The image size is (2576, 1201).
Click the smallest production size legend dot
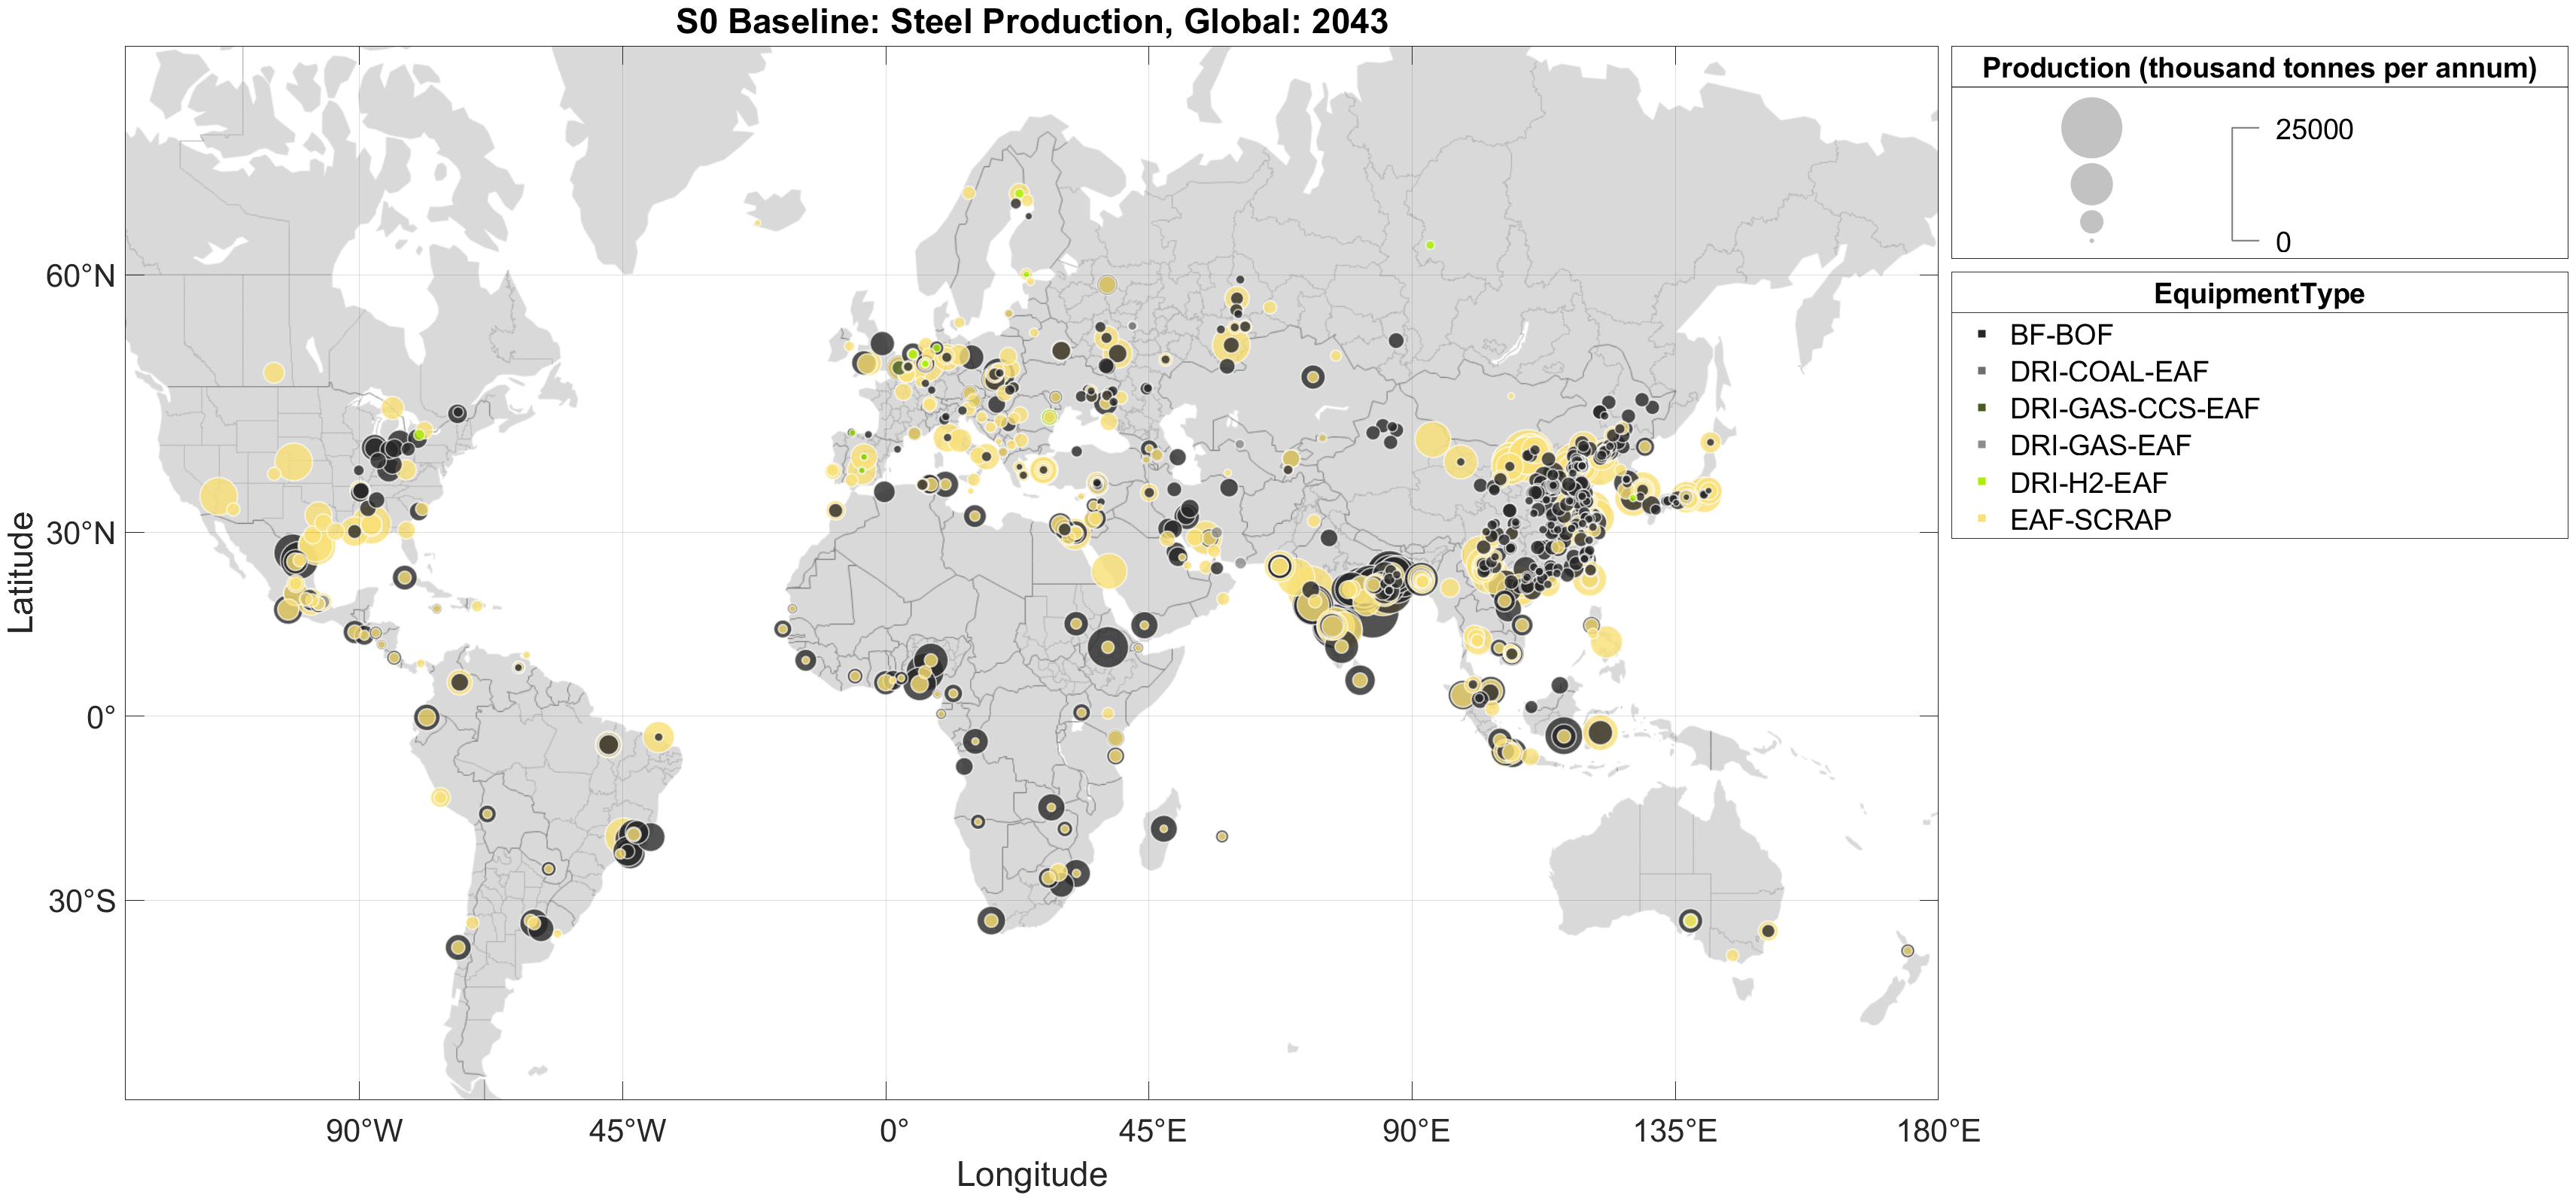[x=2091, y=241]
